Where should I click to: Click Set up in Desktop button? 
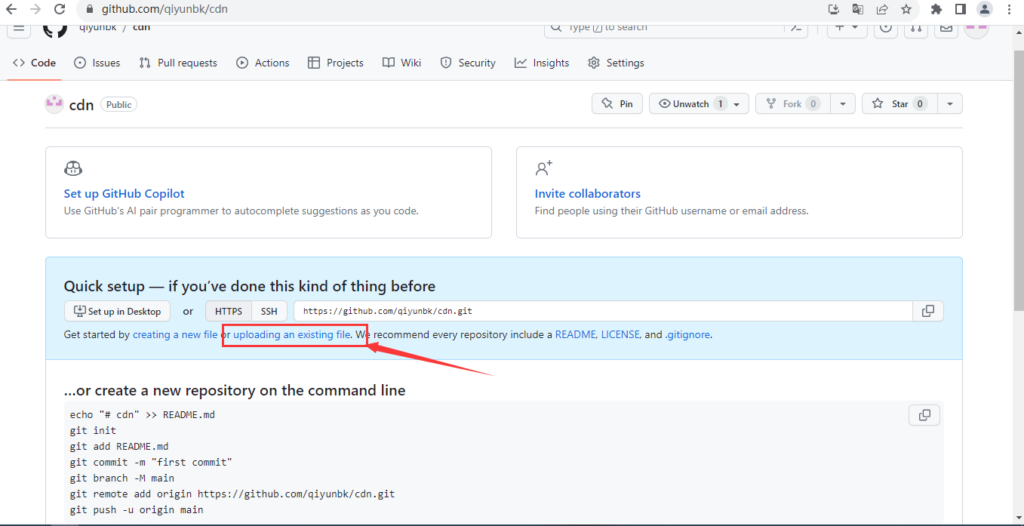point(118,311)
